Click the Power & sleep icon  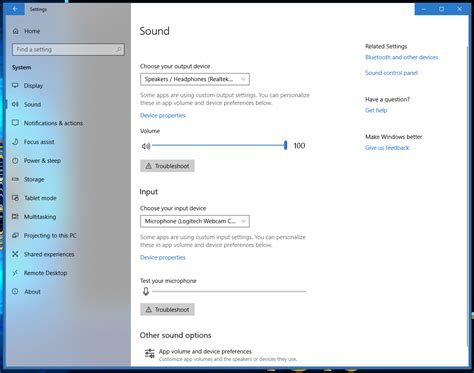tap(15, 161)
